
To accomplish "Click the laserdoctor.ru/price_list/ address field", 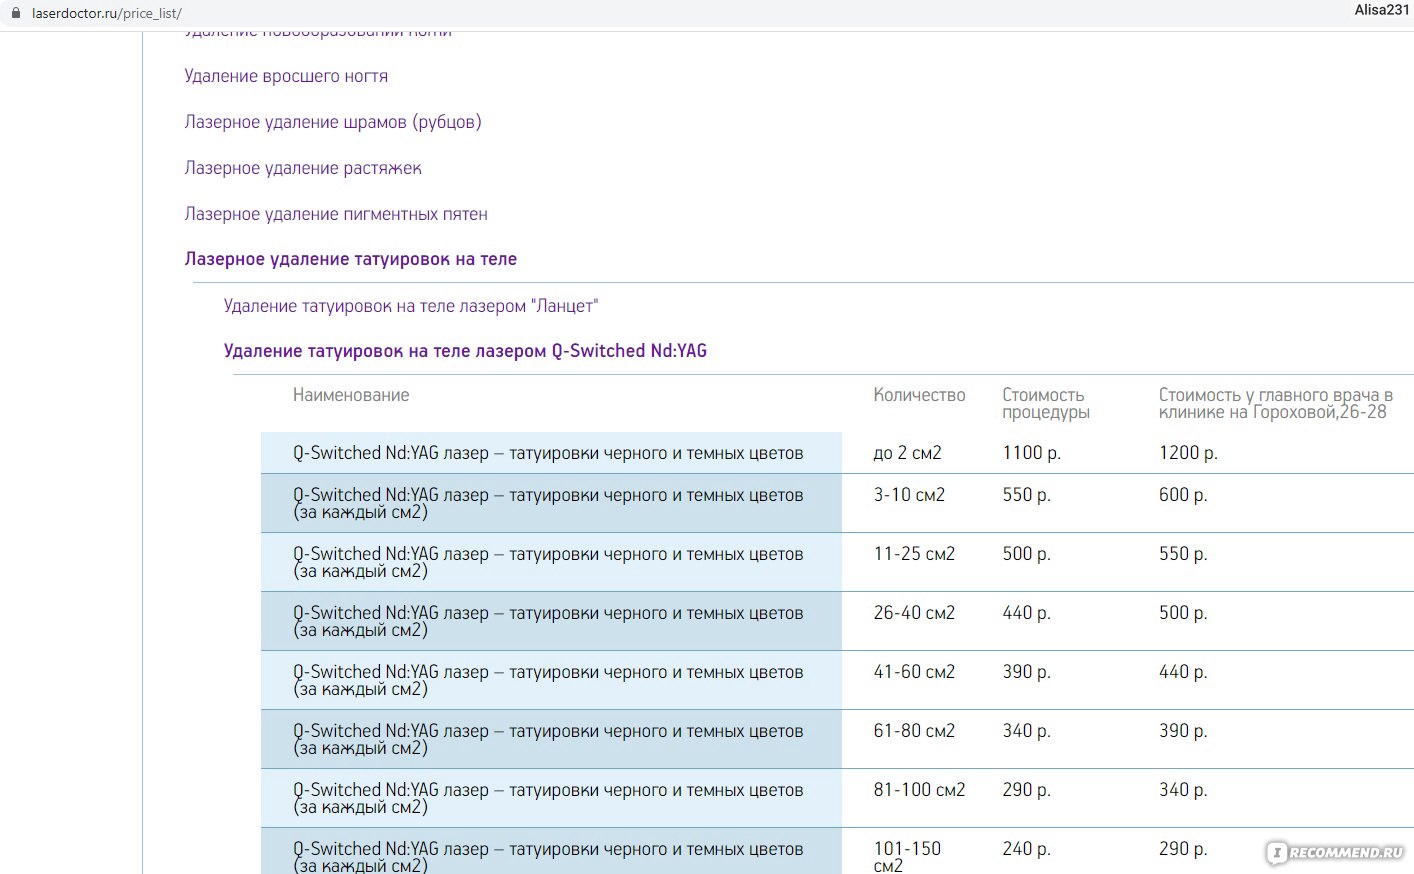I will pos(107,14).
